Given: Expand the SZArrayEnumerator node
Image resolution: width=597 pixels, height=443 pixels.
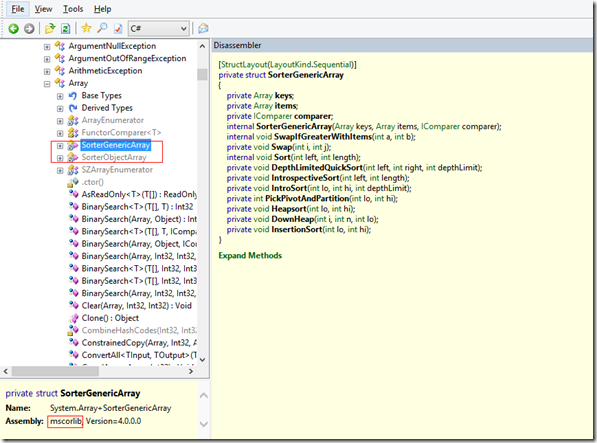Looking at the screenshot, I should tap(60, 171).
